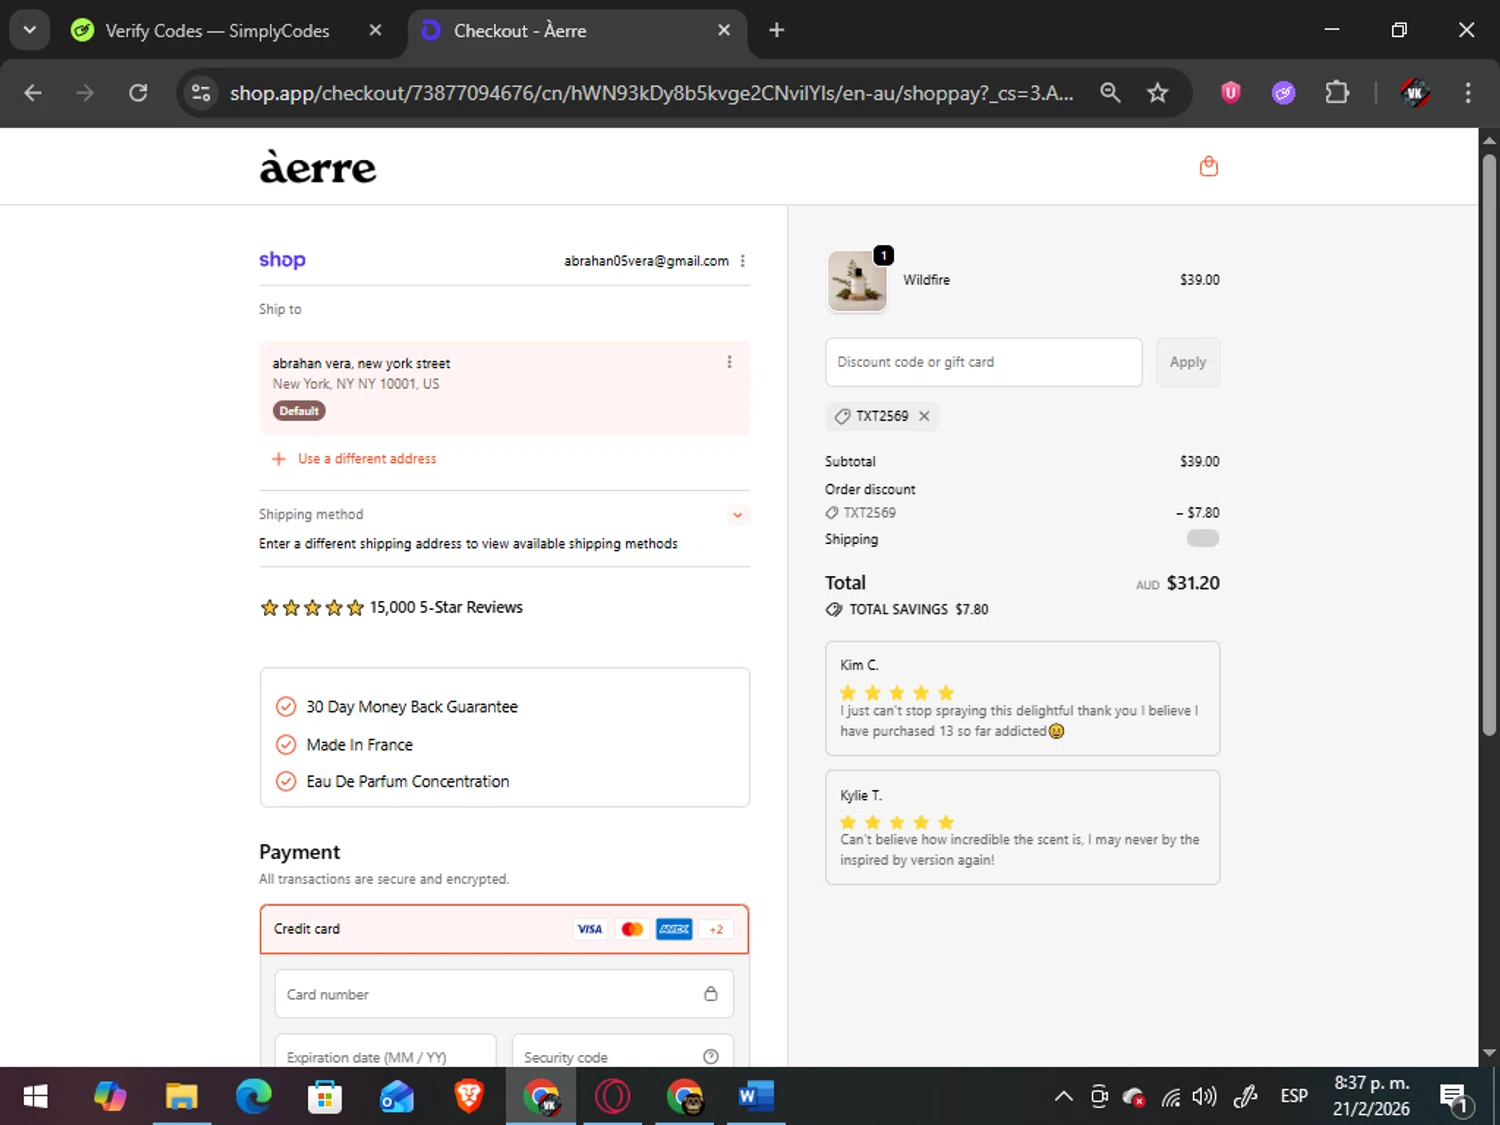Open Outlook from the taskbar
The height and width of the screenshot is (1125, 1500).
tap(397, 1097)
